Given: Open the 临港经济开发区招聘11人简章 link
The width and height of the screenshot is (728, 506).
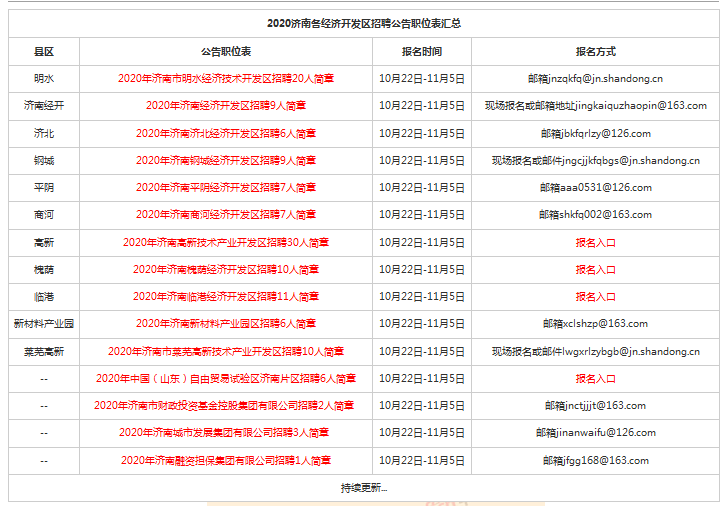Looking at the screenshot, I should tap(226, 296).
